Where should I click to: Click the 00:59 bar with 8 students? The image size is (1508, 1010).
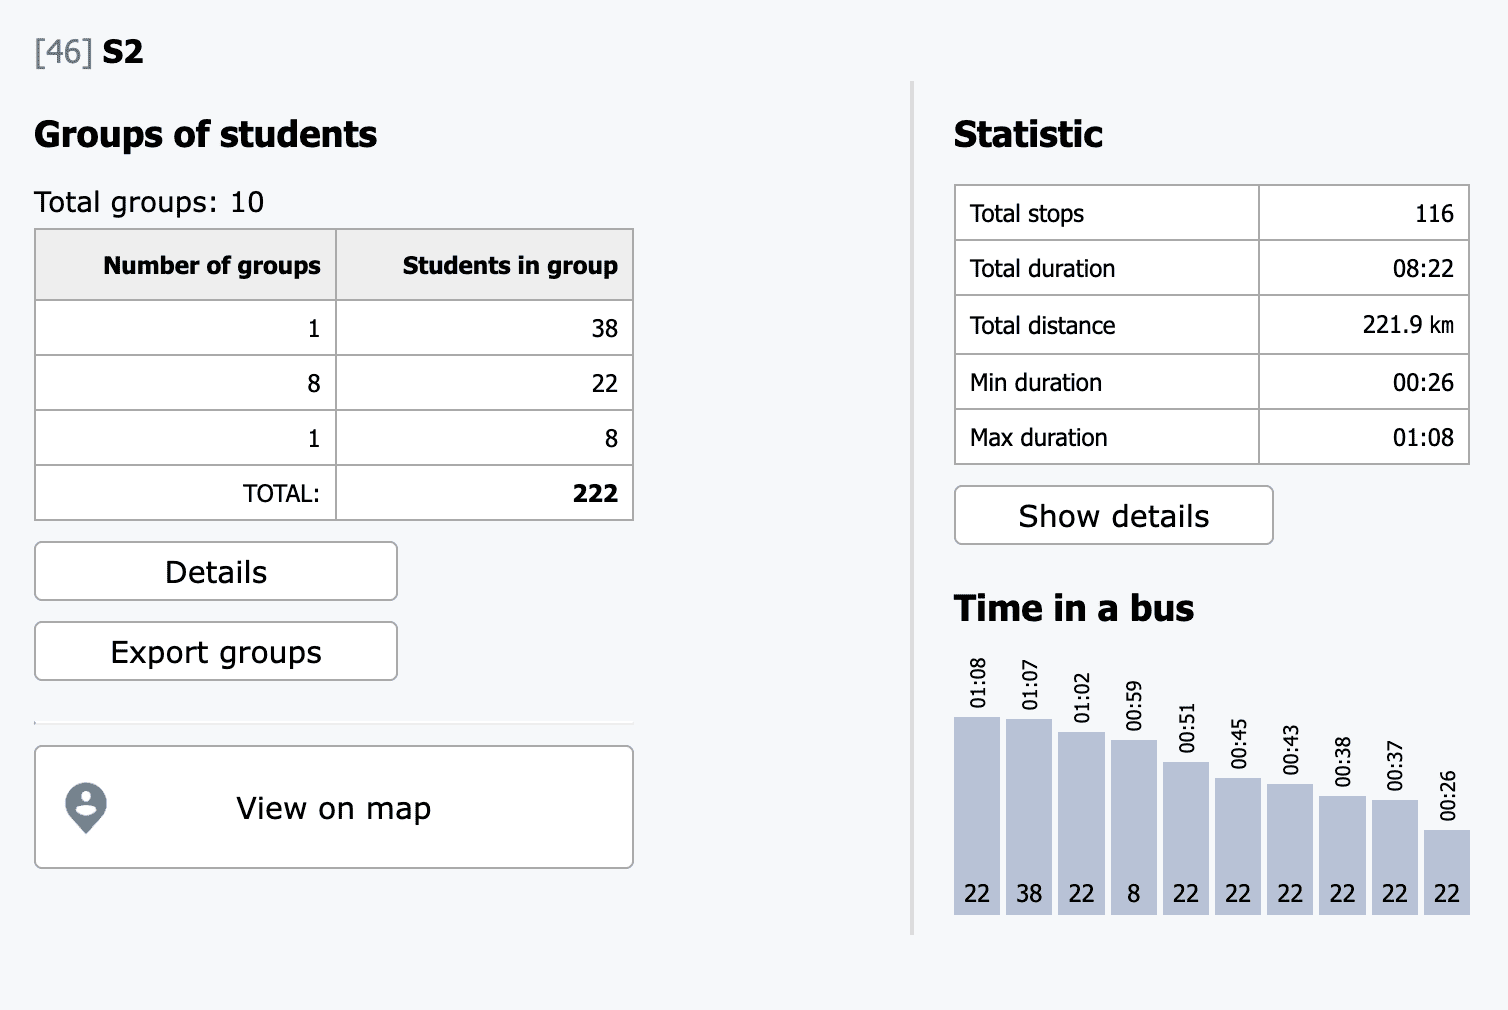(1133, 825)
